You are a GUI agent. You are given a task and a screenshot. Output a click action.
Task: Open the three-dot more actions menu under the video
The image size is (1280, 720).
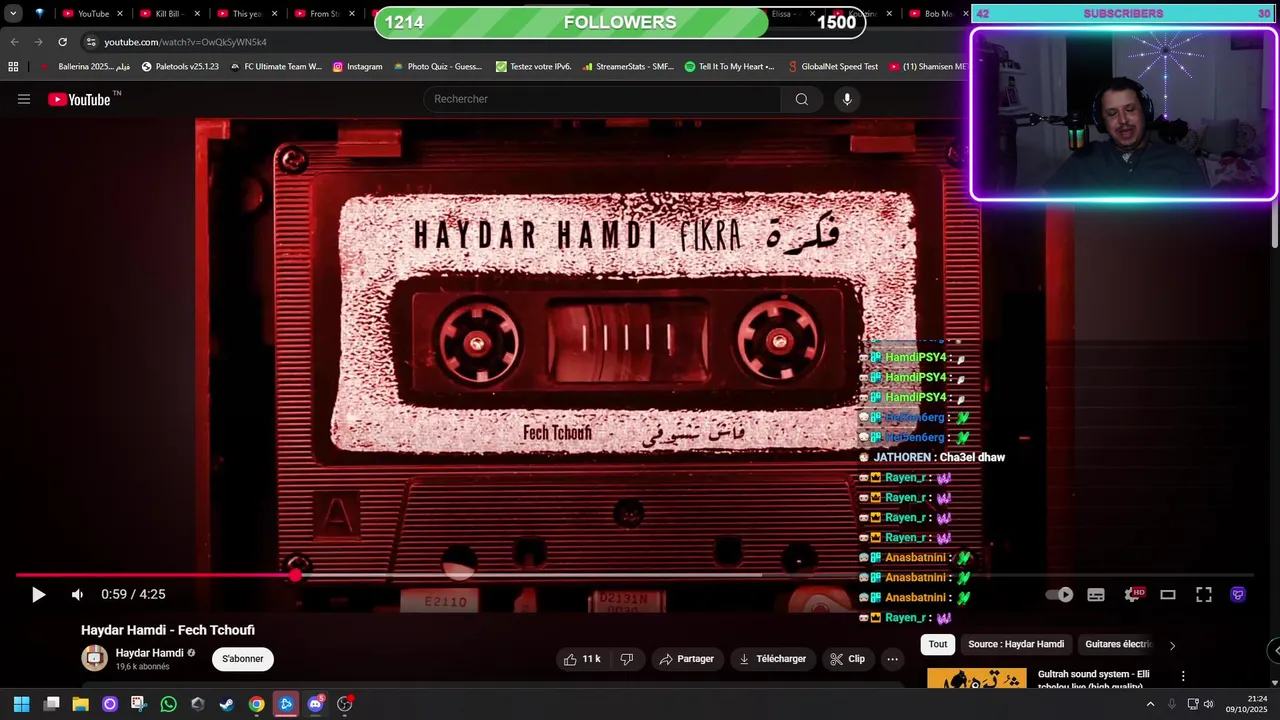click(x=892, y=659)
